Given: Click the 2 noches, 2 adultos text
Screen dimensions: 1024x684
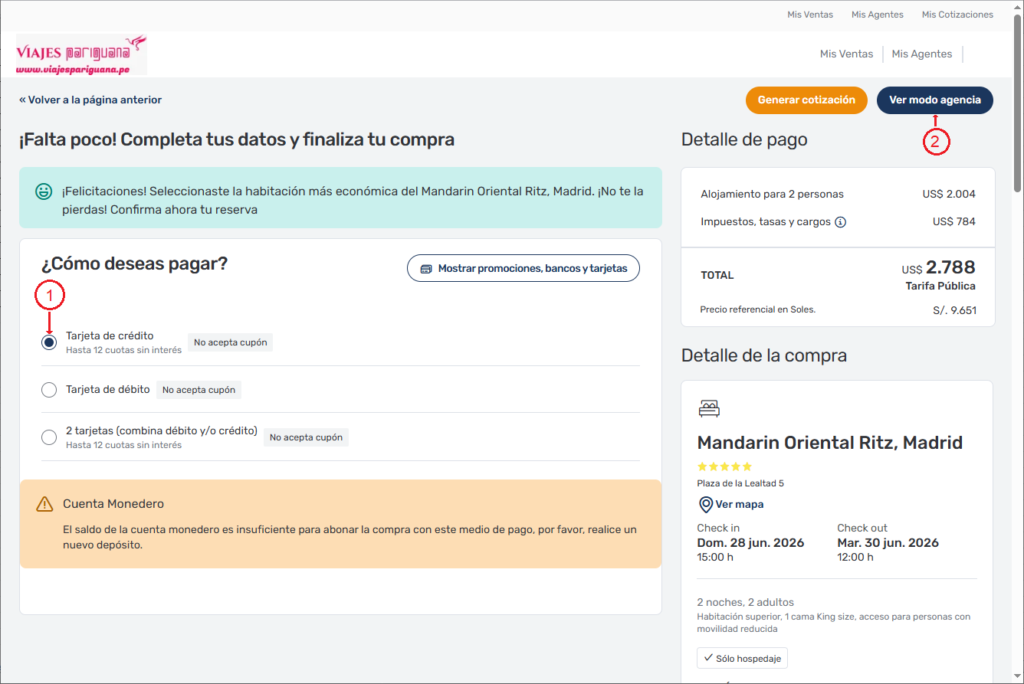Looking at the screenshot, I should pos(745,602).
